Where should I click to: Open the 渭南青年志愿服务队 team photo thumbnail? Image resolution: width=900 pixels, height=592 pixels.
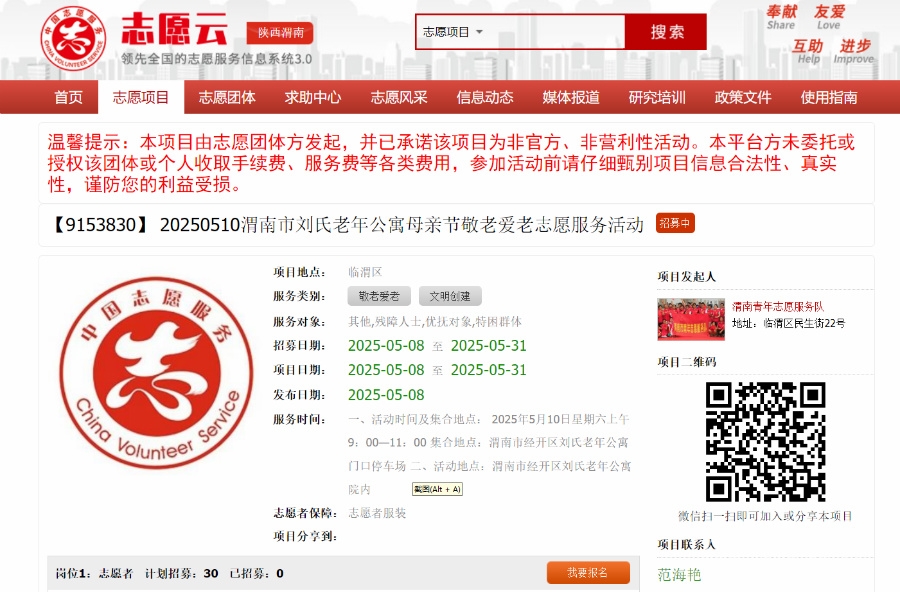click(691, 319)
